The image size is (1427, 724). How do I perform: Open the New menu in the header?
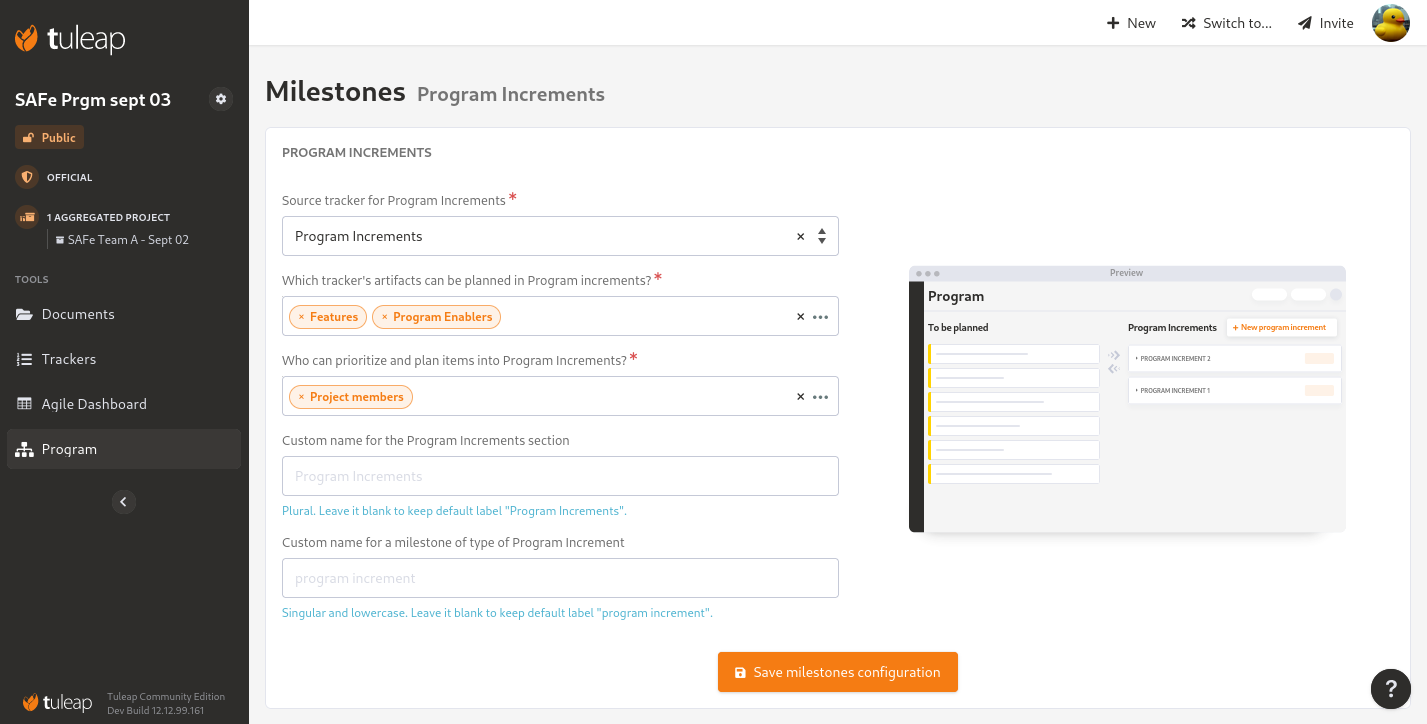[x=1130, y=22]
